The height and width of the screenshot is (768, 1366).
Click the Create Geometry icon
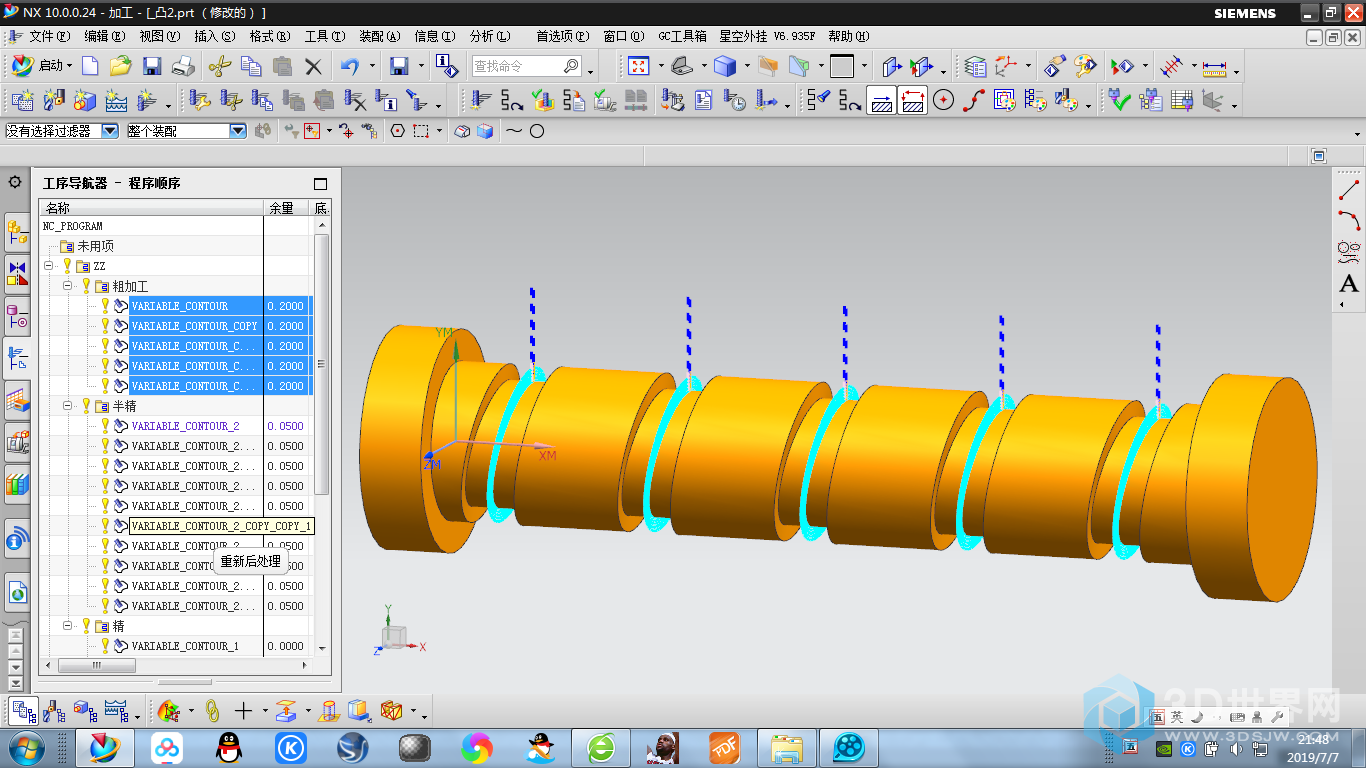tap(85, 100)
